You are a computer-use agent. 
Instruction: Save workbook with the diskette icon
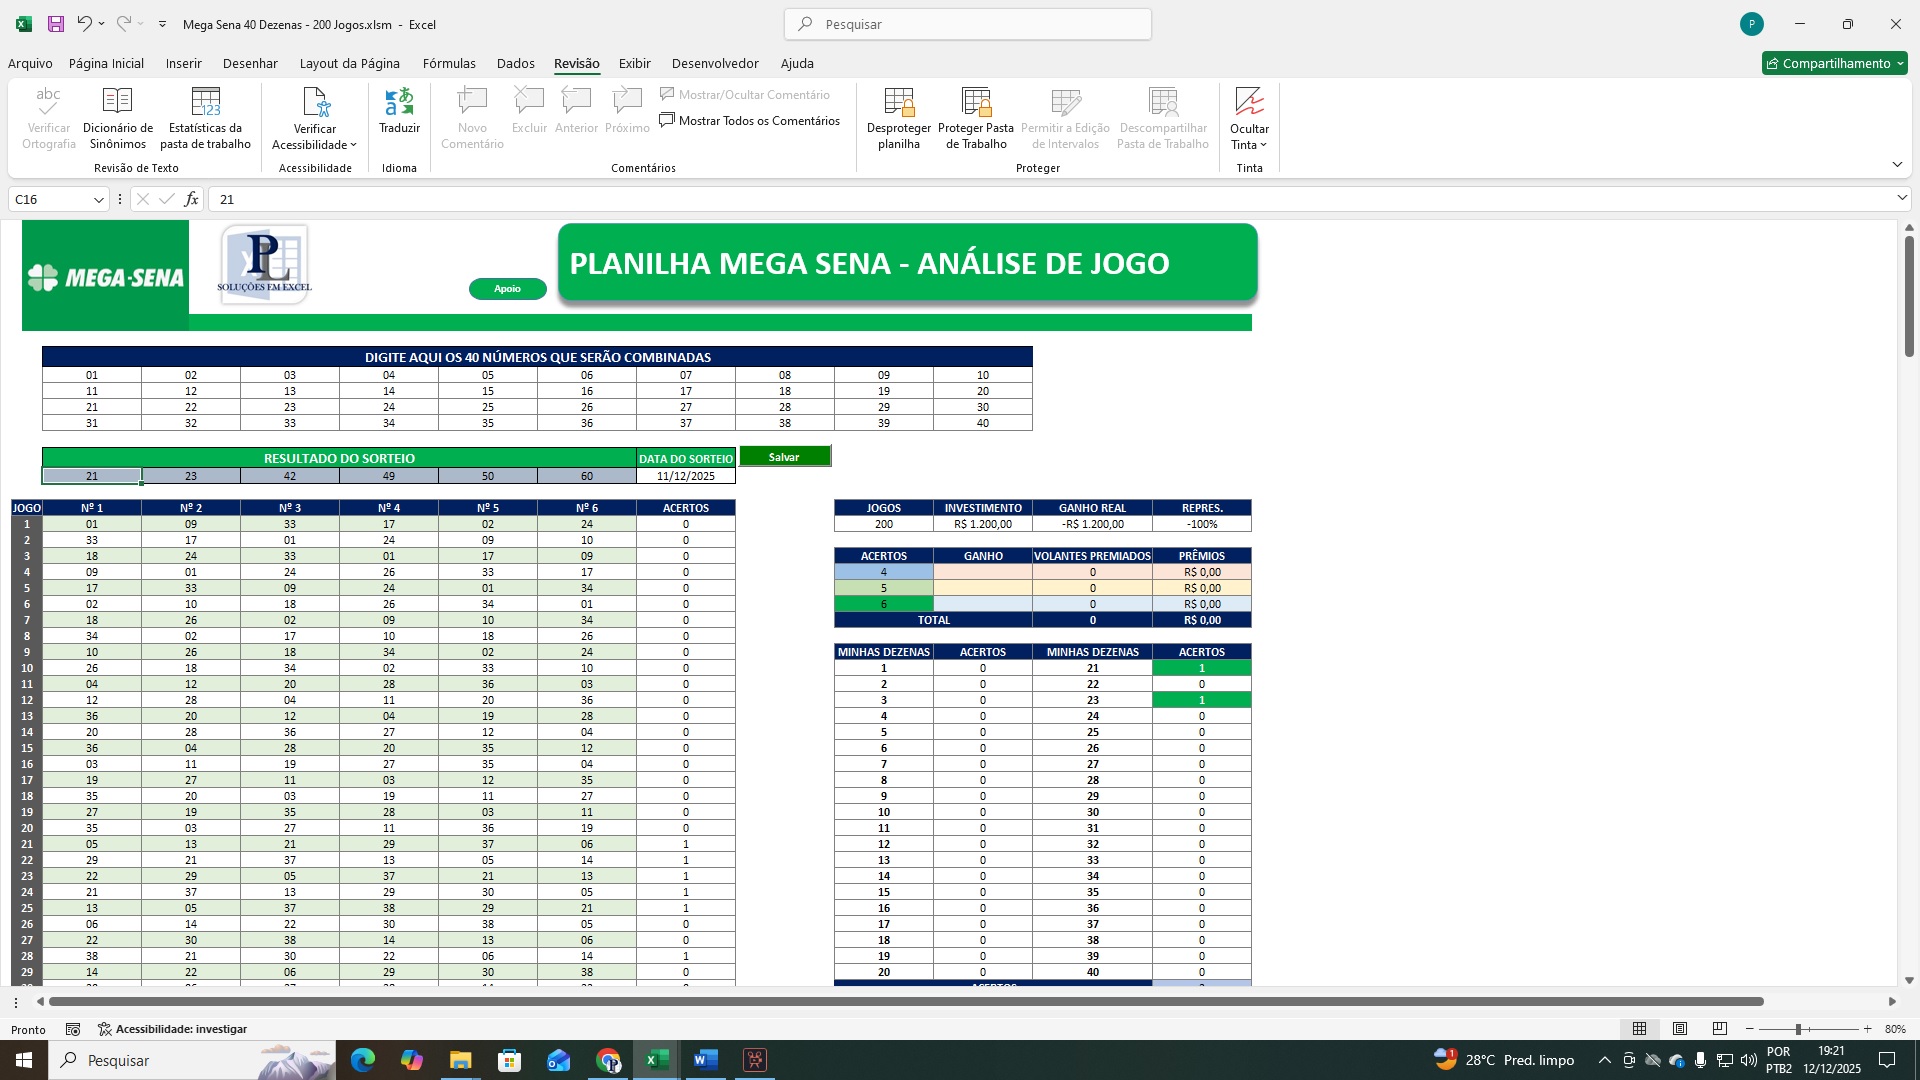56,24
